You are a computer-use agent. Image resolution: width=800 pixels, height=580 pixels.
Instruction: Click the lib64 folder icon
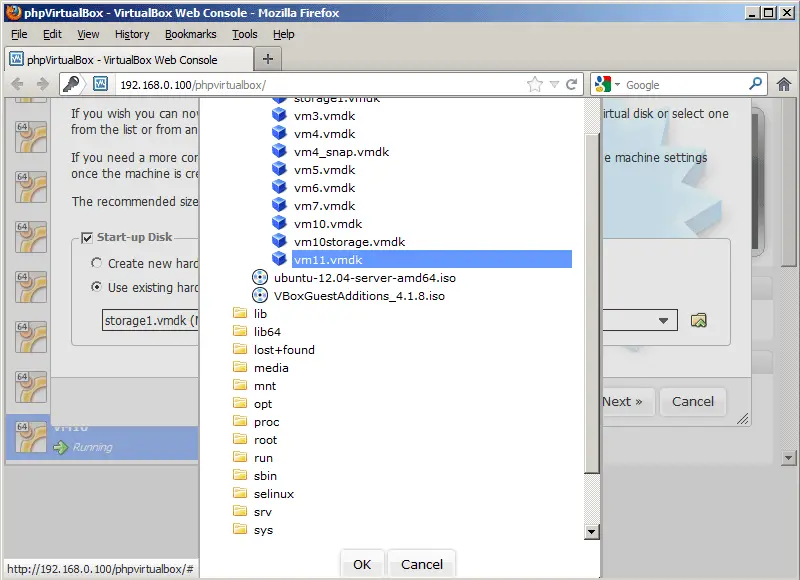(x=240, y=331)
